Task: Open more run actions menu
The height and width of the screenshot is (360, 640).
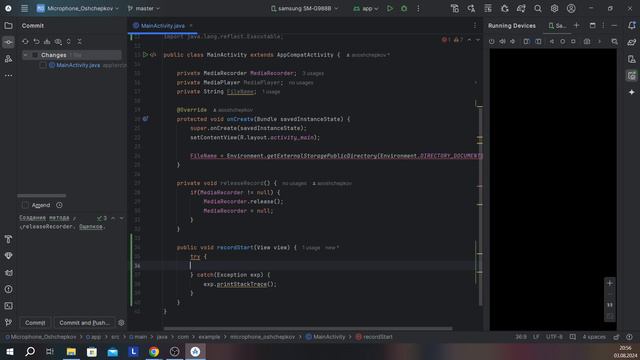Action: 418,8
